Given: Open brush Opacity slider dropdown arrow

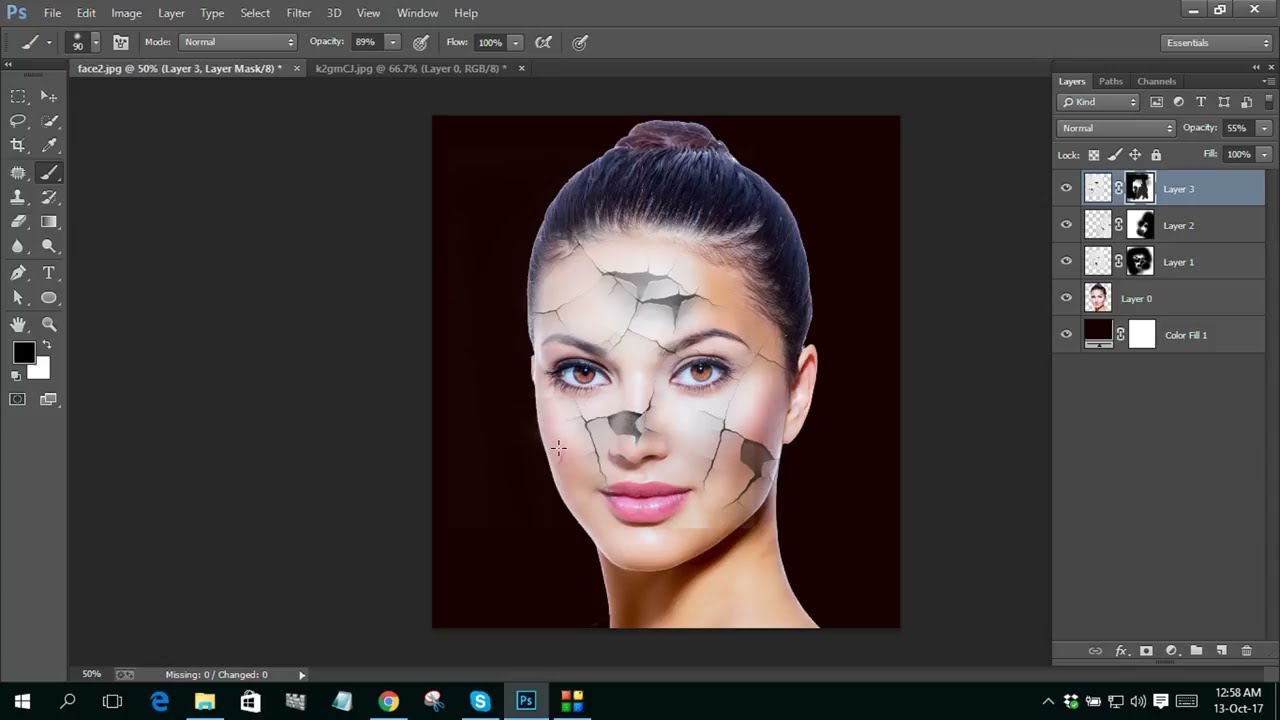Looking at the screenshot, I should [x=393, y=42].
